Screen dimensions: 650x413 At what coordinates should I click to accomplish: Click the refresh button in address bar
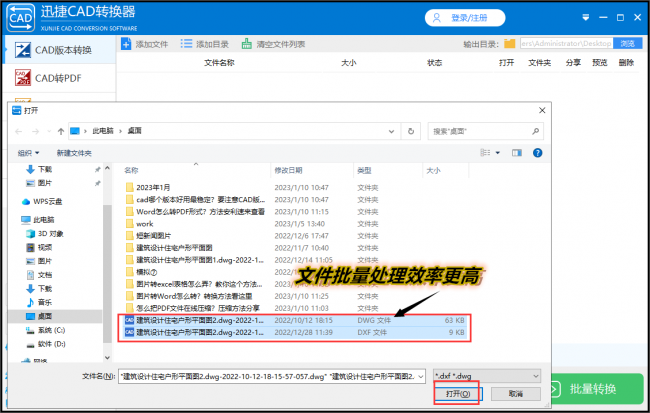tap(411, 131)
